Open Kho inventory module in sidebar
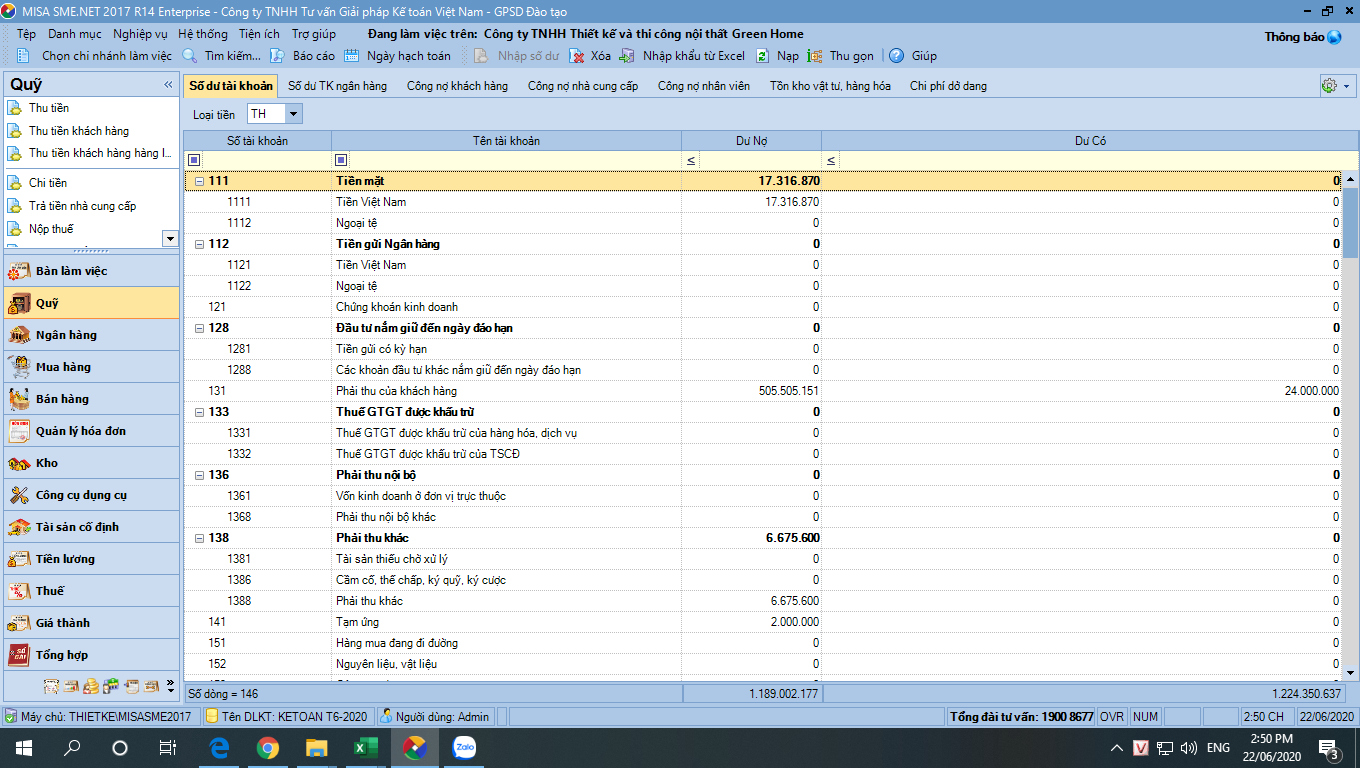Viewport: 1360px width, 768px height. pos(47,463)
